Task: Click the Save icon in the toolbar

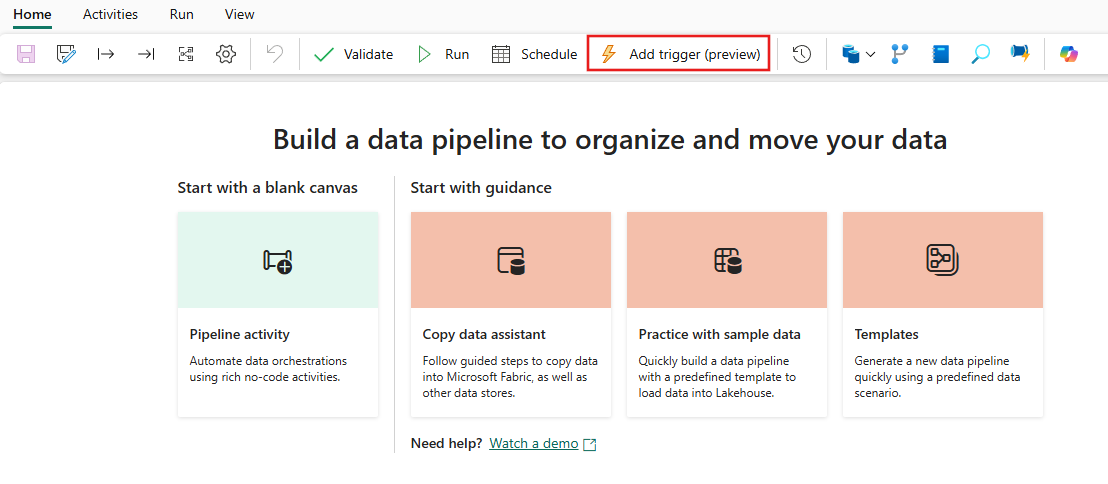Action: click(x=26, y=54)
